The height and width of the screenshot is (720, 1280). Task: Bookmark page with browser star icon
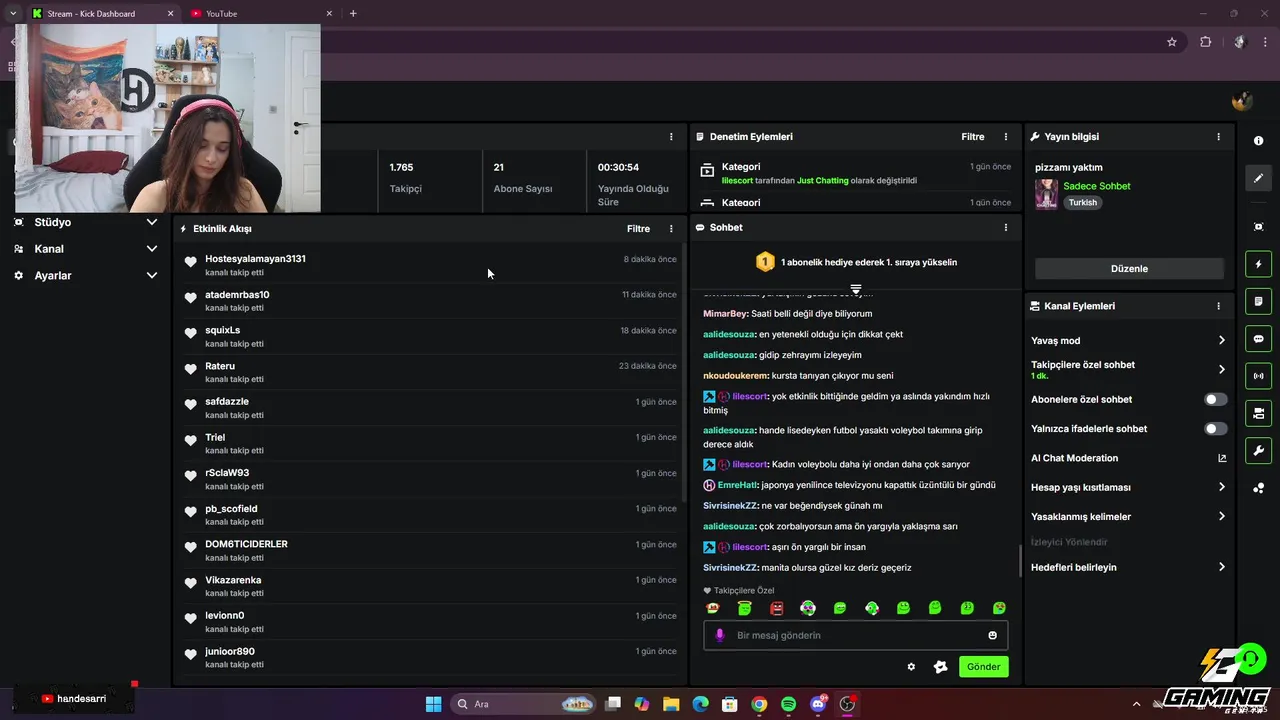1172,42
